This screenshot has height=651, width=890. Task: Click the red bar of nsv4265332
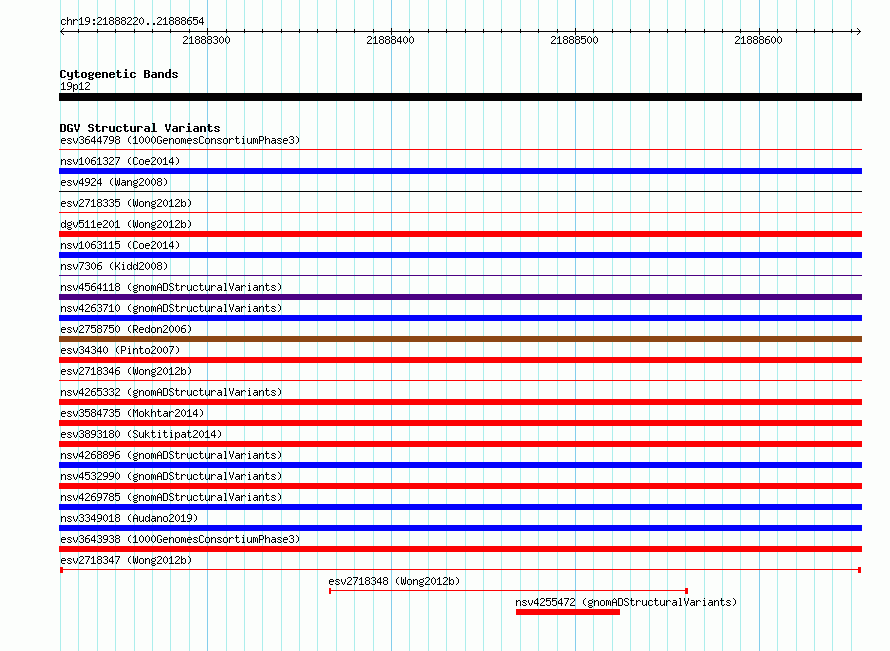[460, 402]
